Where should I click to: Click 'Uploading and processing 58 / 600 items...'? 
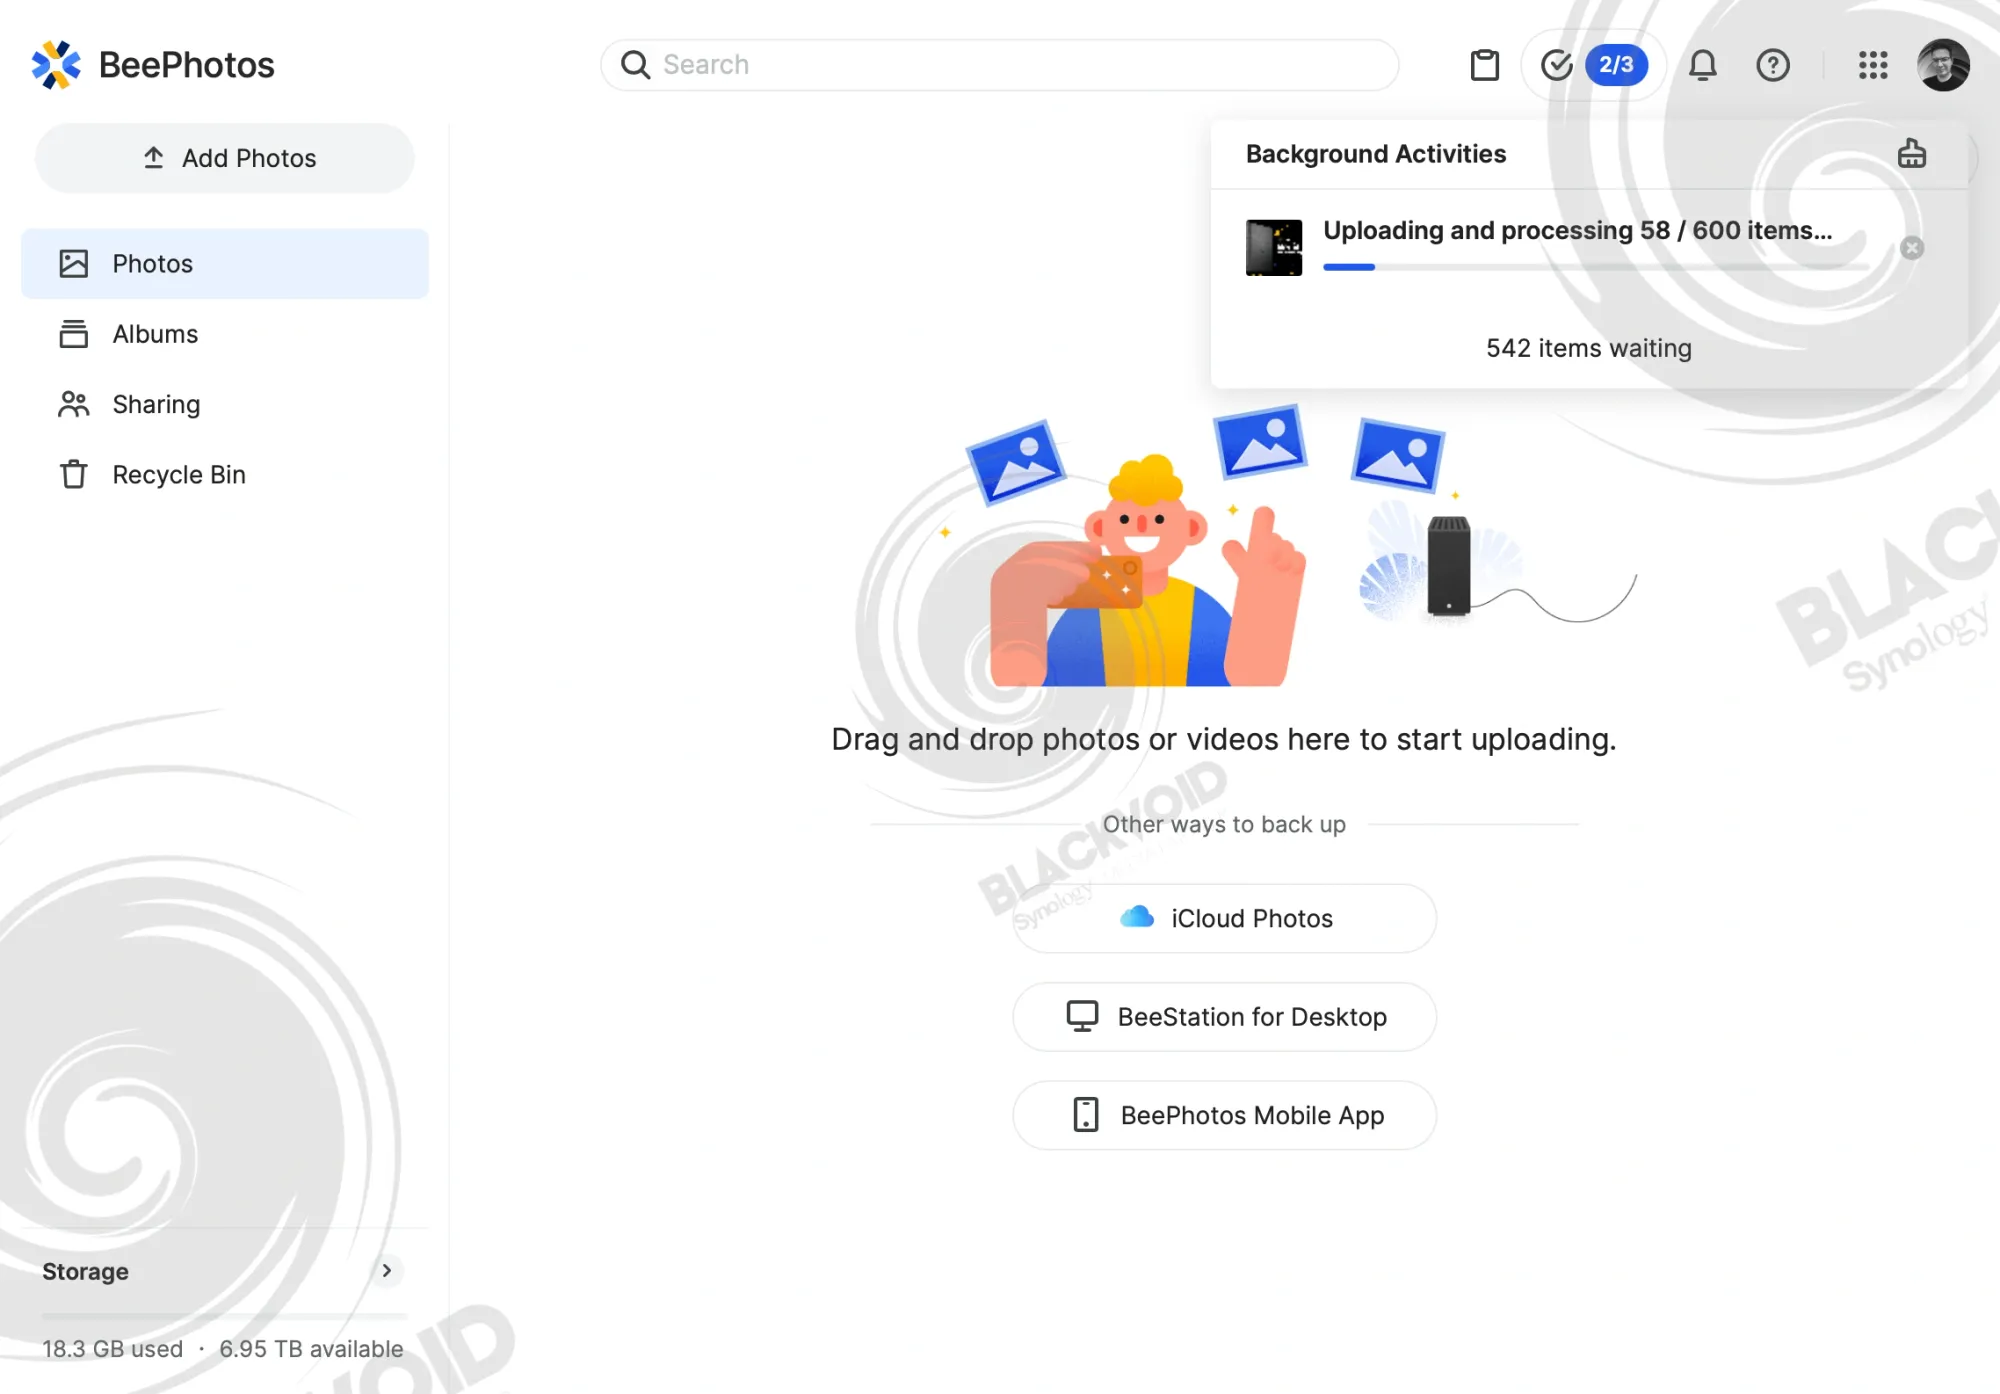[x=1578, y=231]
